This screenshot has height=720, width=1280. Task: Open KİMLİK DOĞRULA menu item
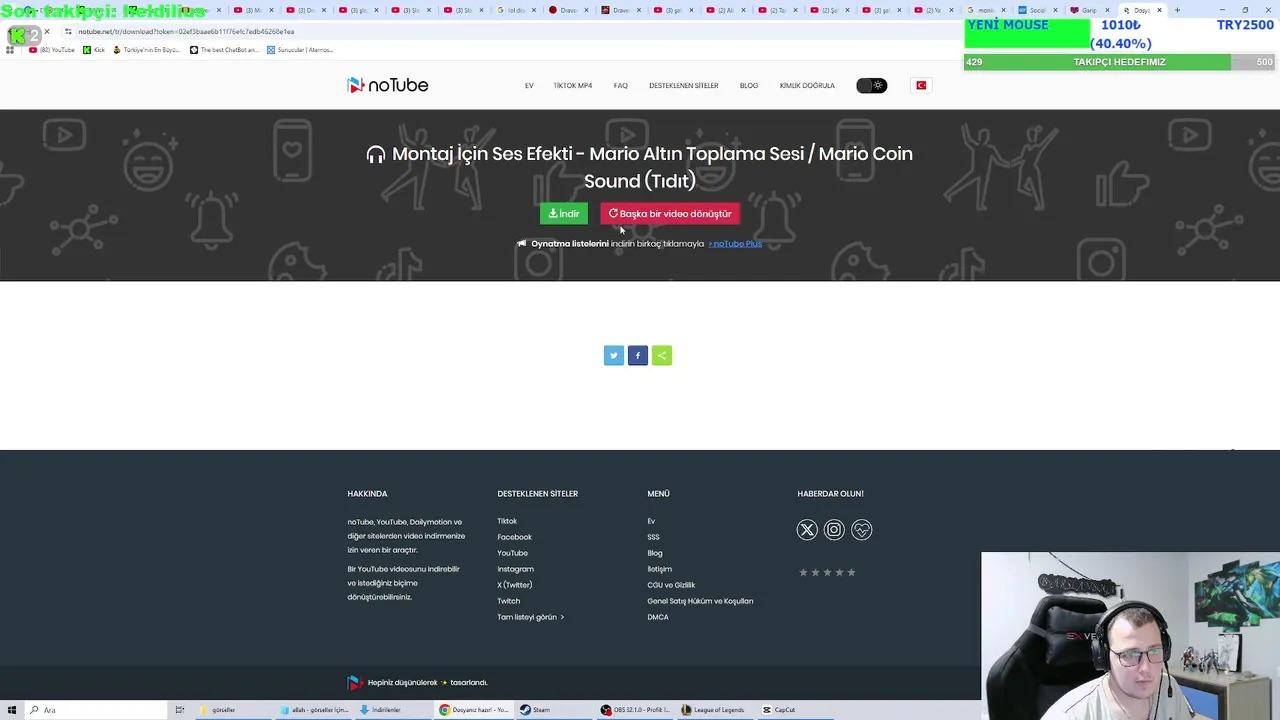[807, 86]
